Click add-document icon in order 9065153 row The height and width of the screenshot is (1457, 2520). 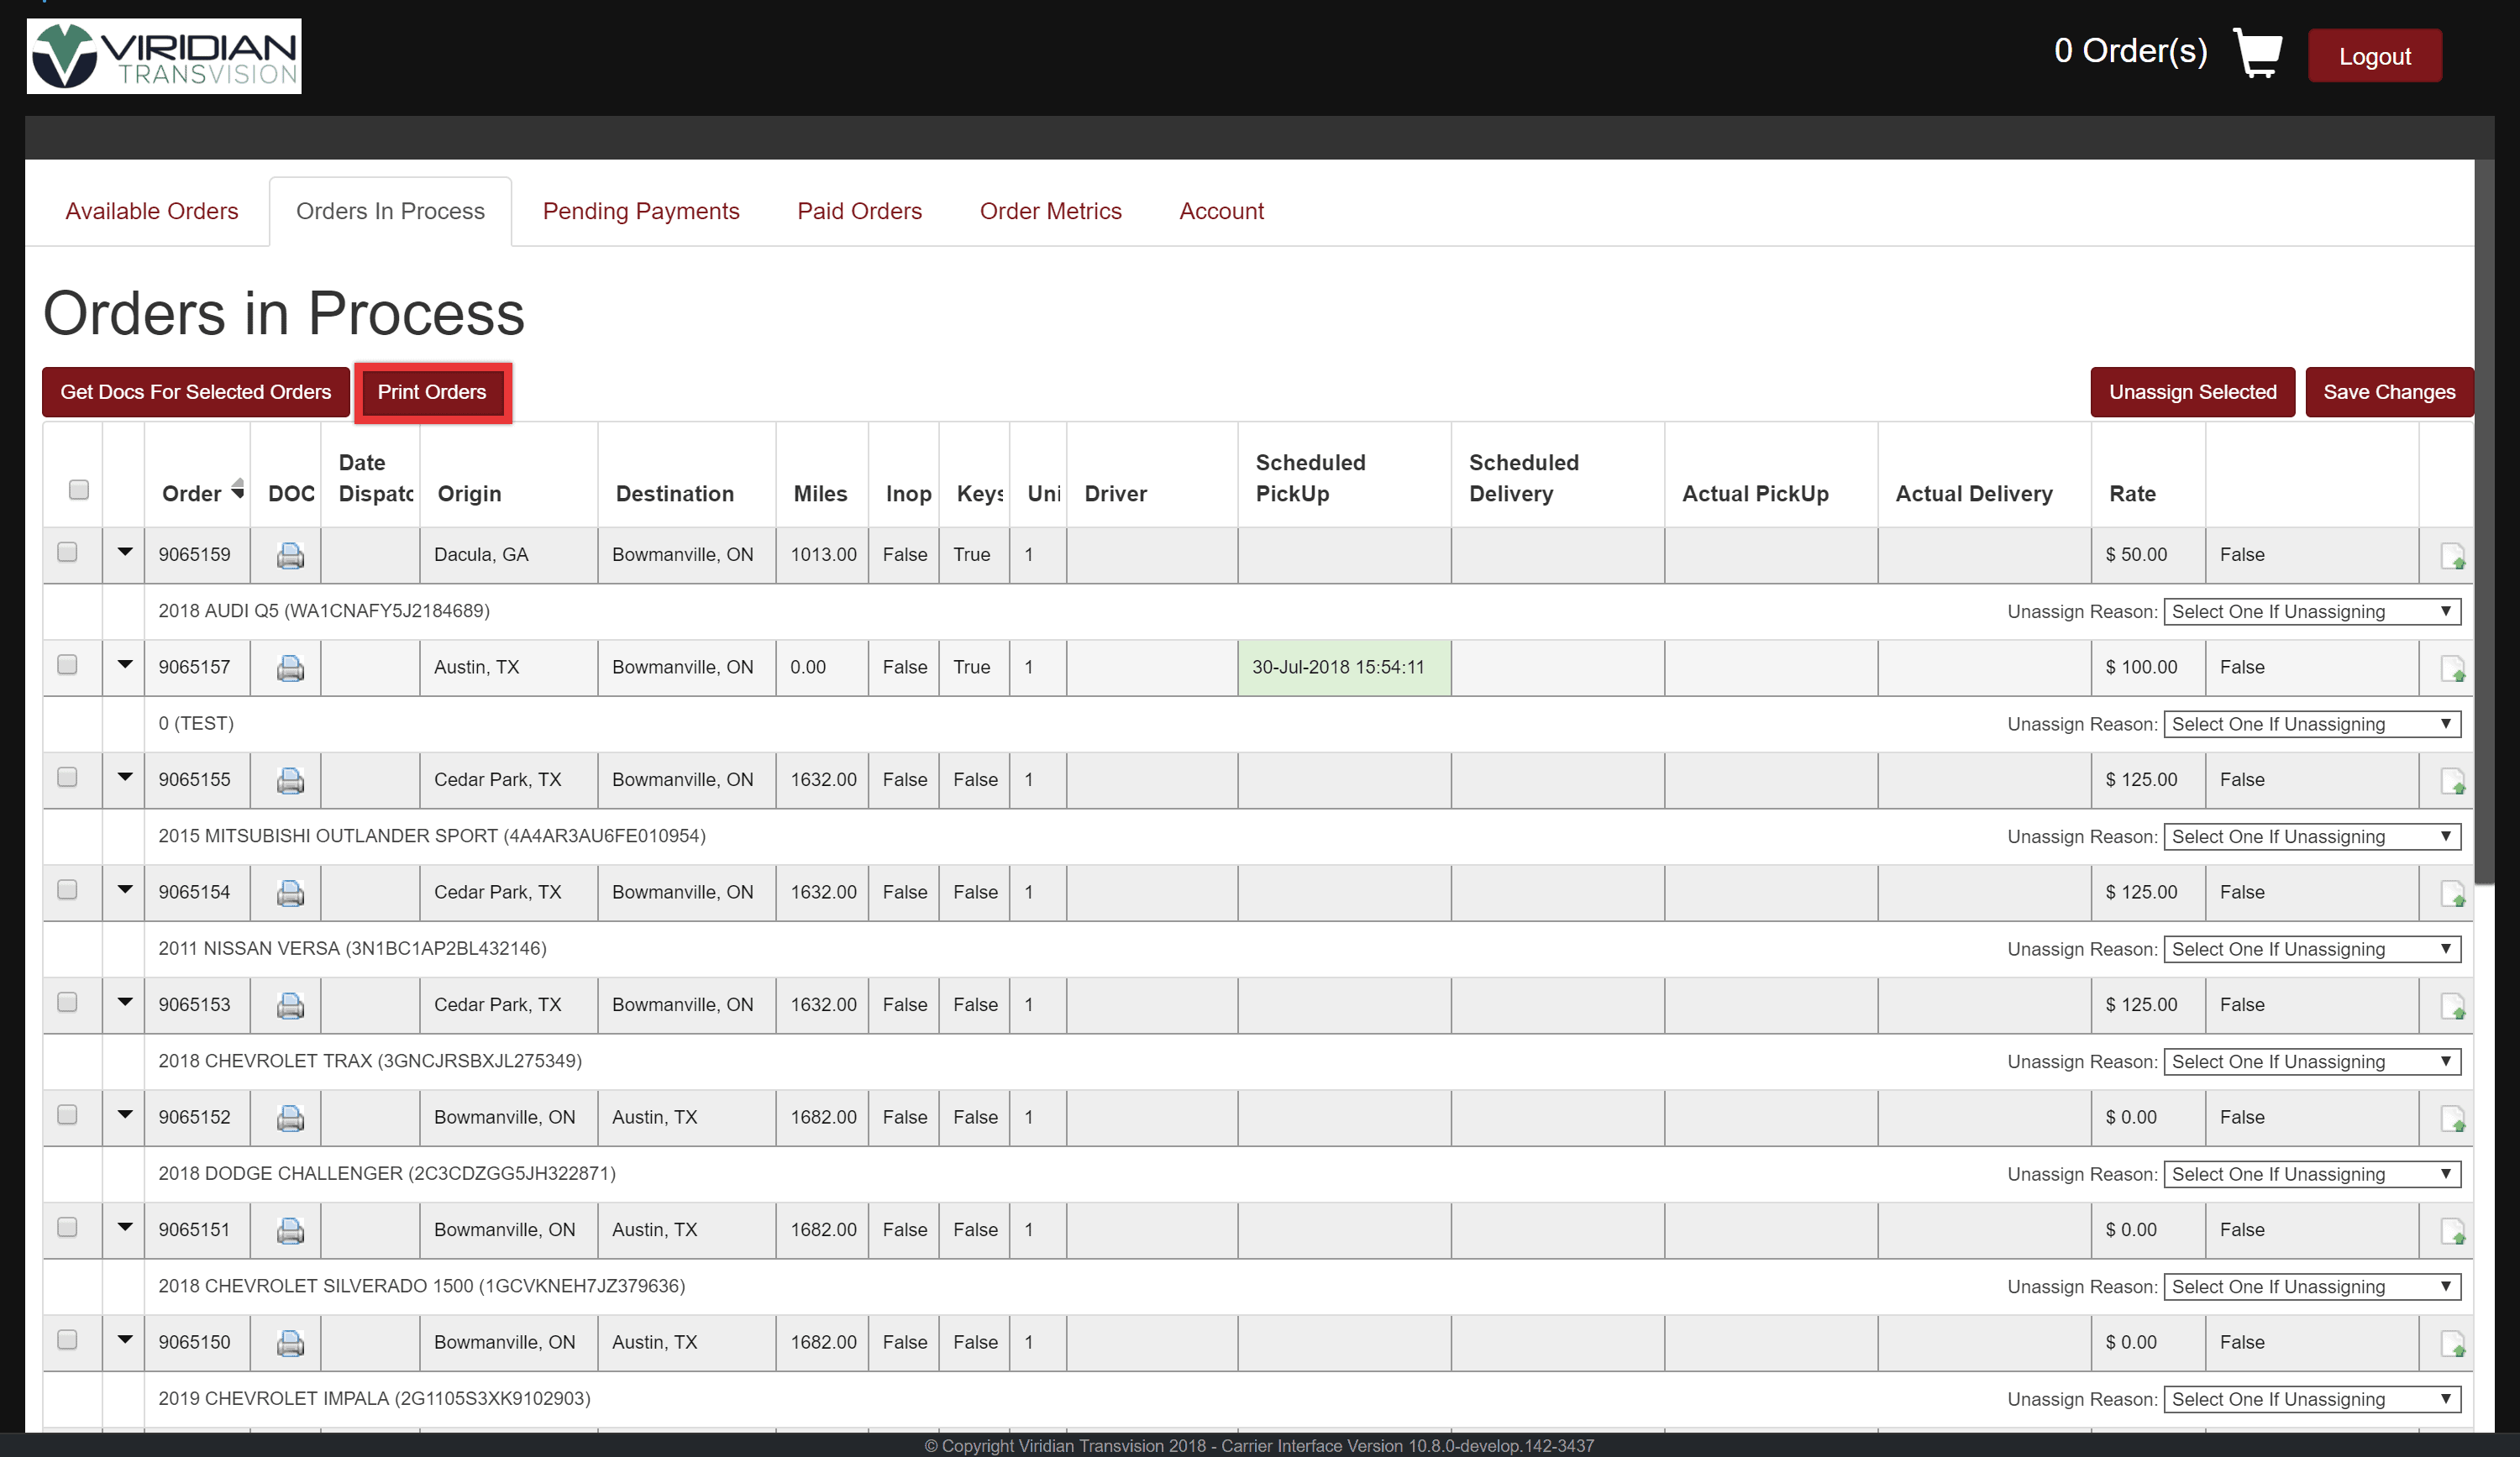tap(2452, 1006)
